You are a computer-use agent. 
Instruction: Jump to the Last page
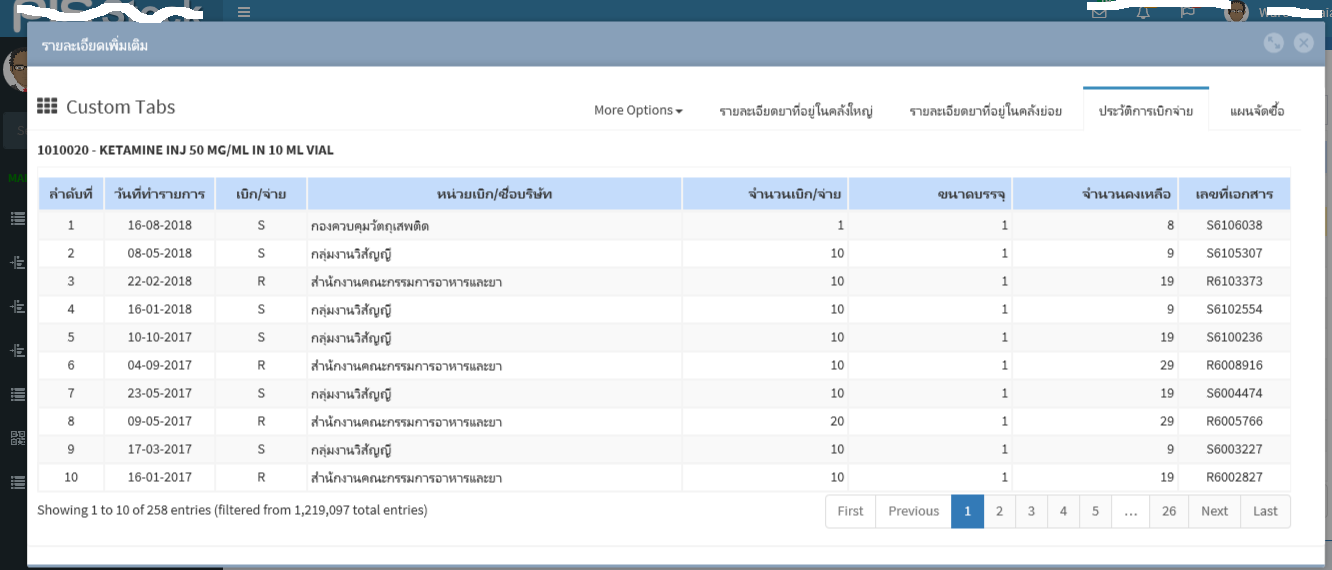pyautogui.click(x=1265, y=511)
